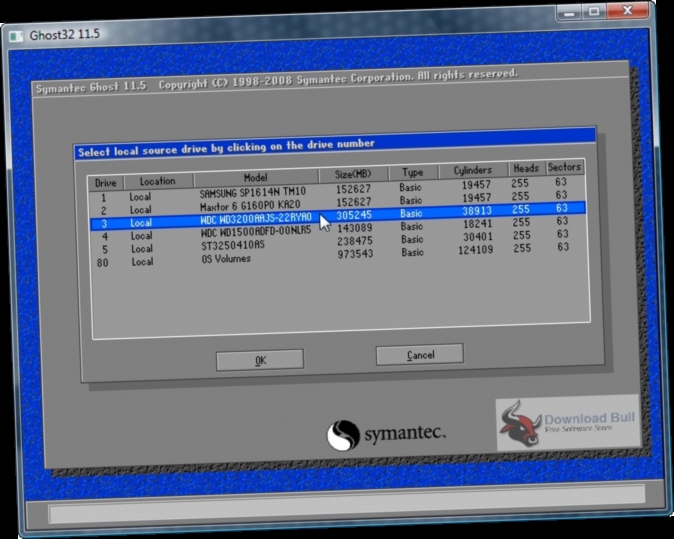This screenshot has width=674, height=539.
Task: Click Local location in drive 80 row
Action: tap(142, 262)
